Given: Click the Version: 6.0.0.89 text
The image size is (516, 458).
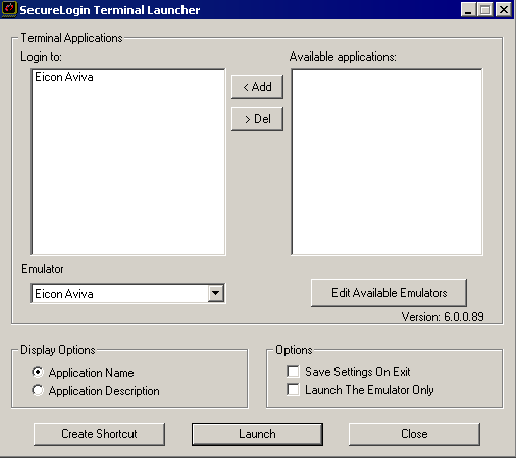Looking at the screenshot, I should coord(442,317).
